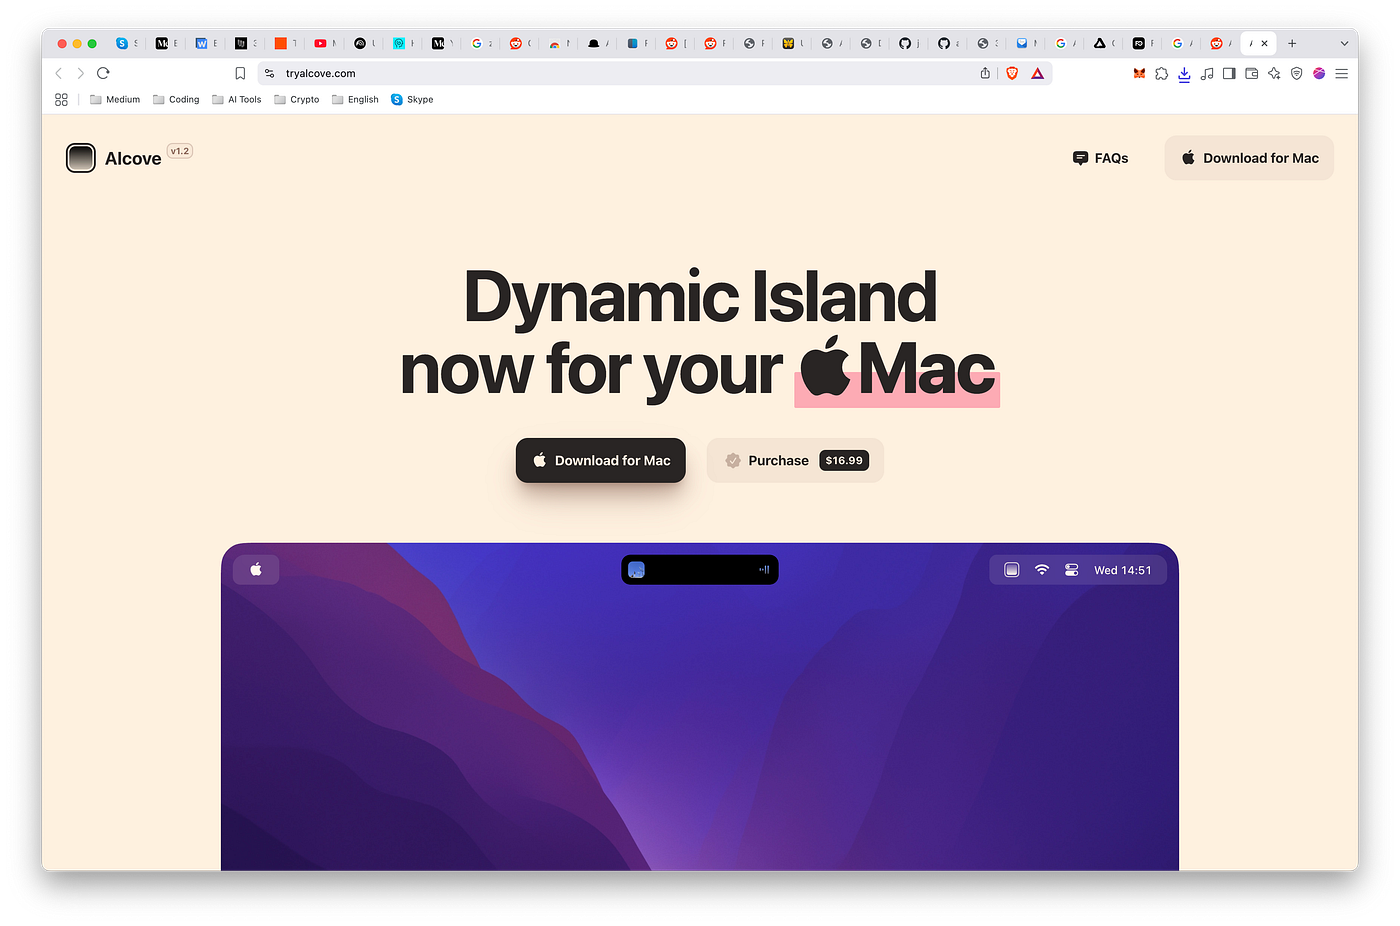Reload the tryalcove.com page
1400x926 pixels.
(x=103, y=73)
